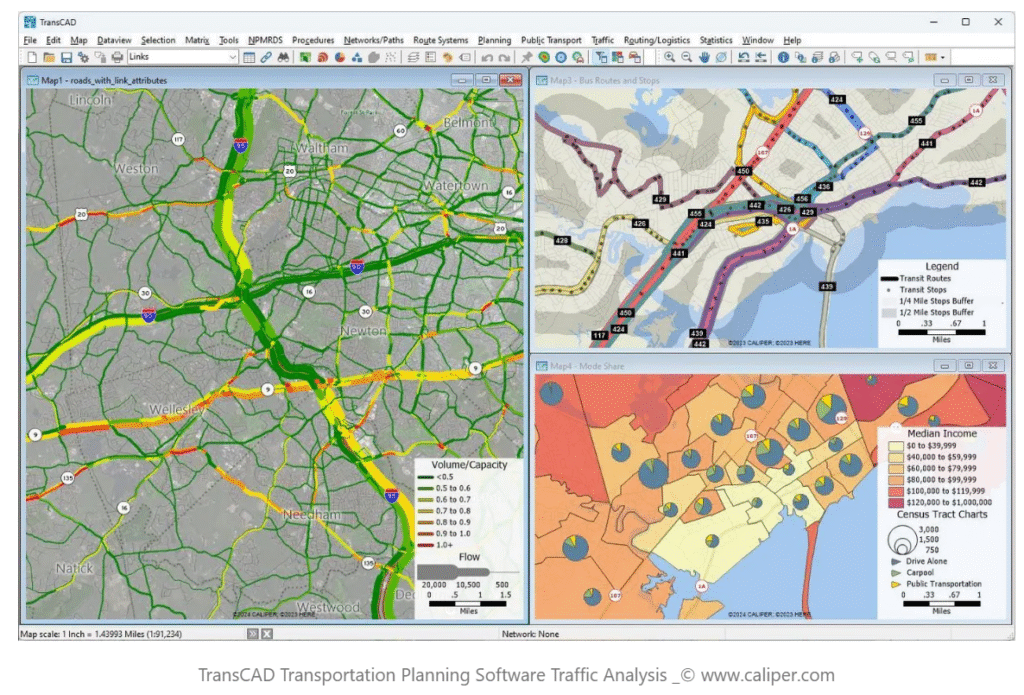Open the File menu
This screenshot has width=1024, height=695.
coord(30,40)
